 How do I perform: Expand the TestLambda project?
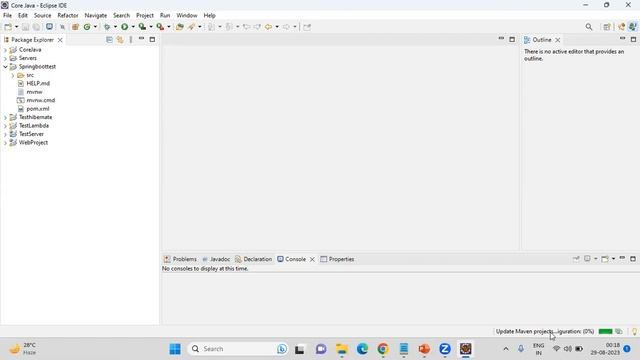[x=5, y=126]
